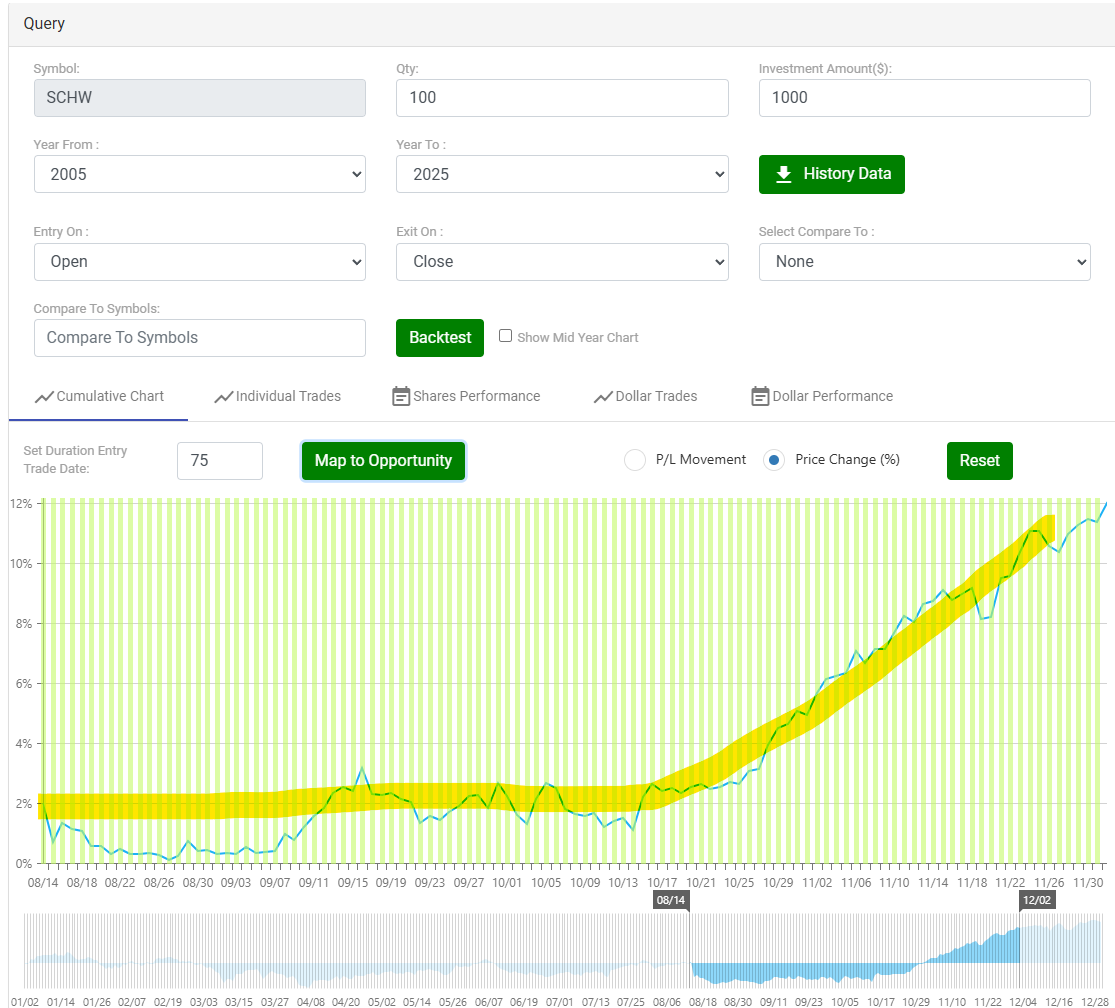Switch to the Dollar Trades tab

click(x=646, y=397)
